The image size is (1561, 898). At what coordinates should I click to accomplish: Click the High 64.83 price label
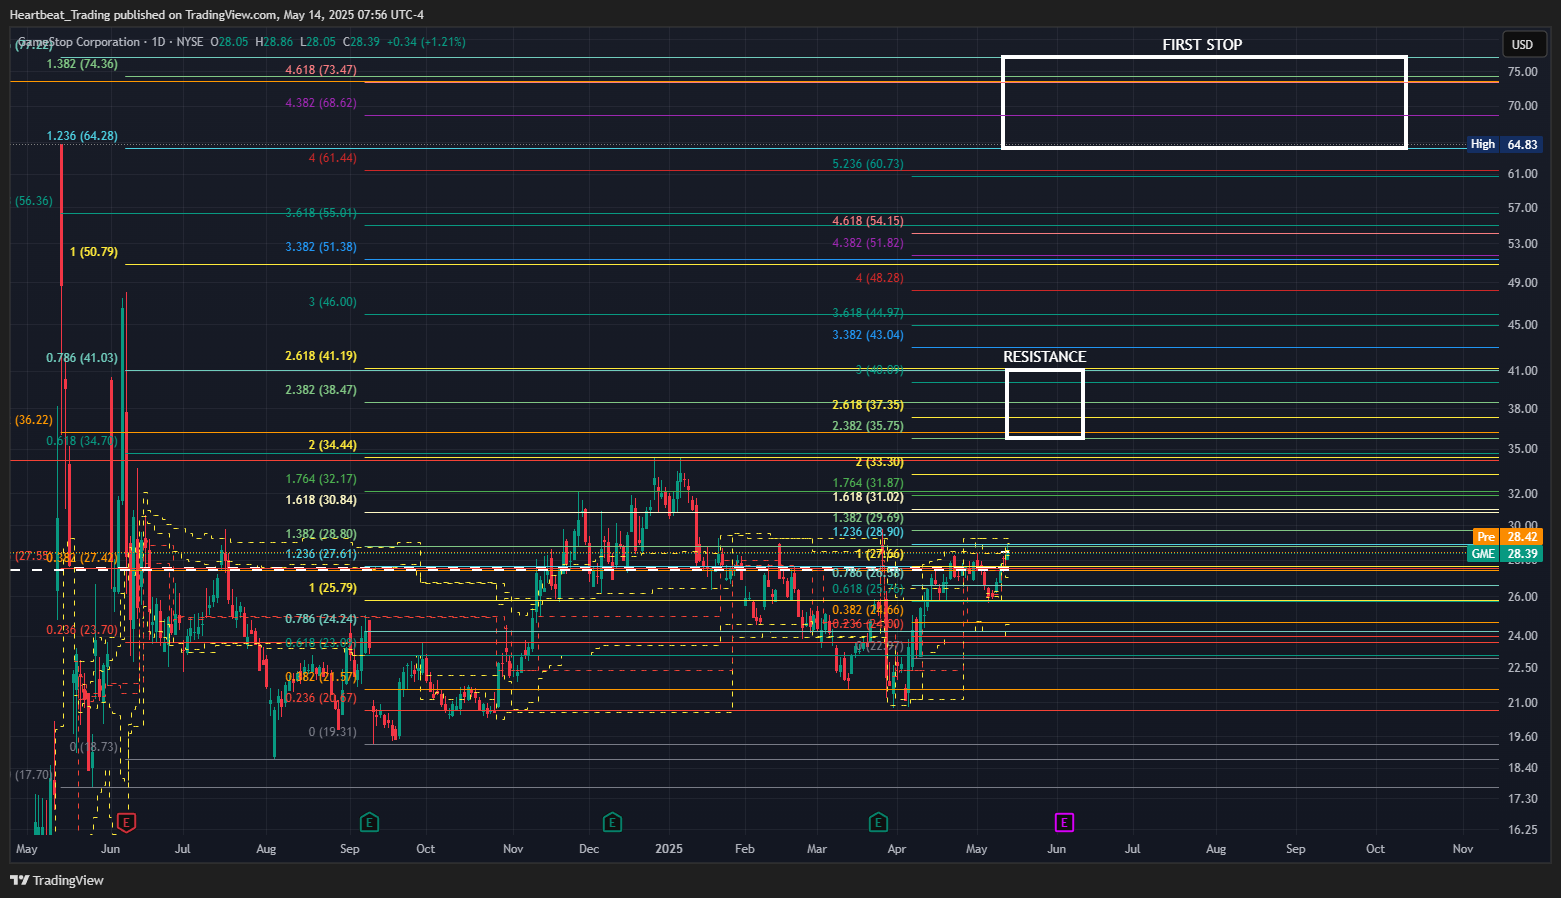[1504, 144]
